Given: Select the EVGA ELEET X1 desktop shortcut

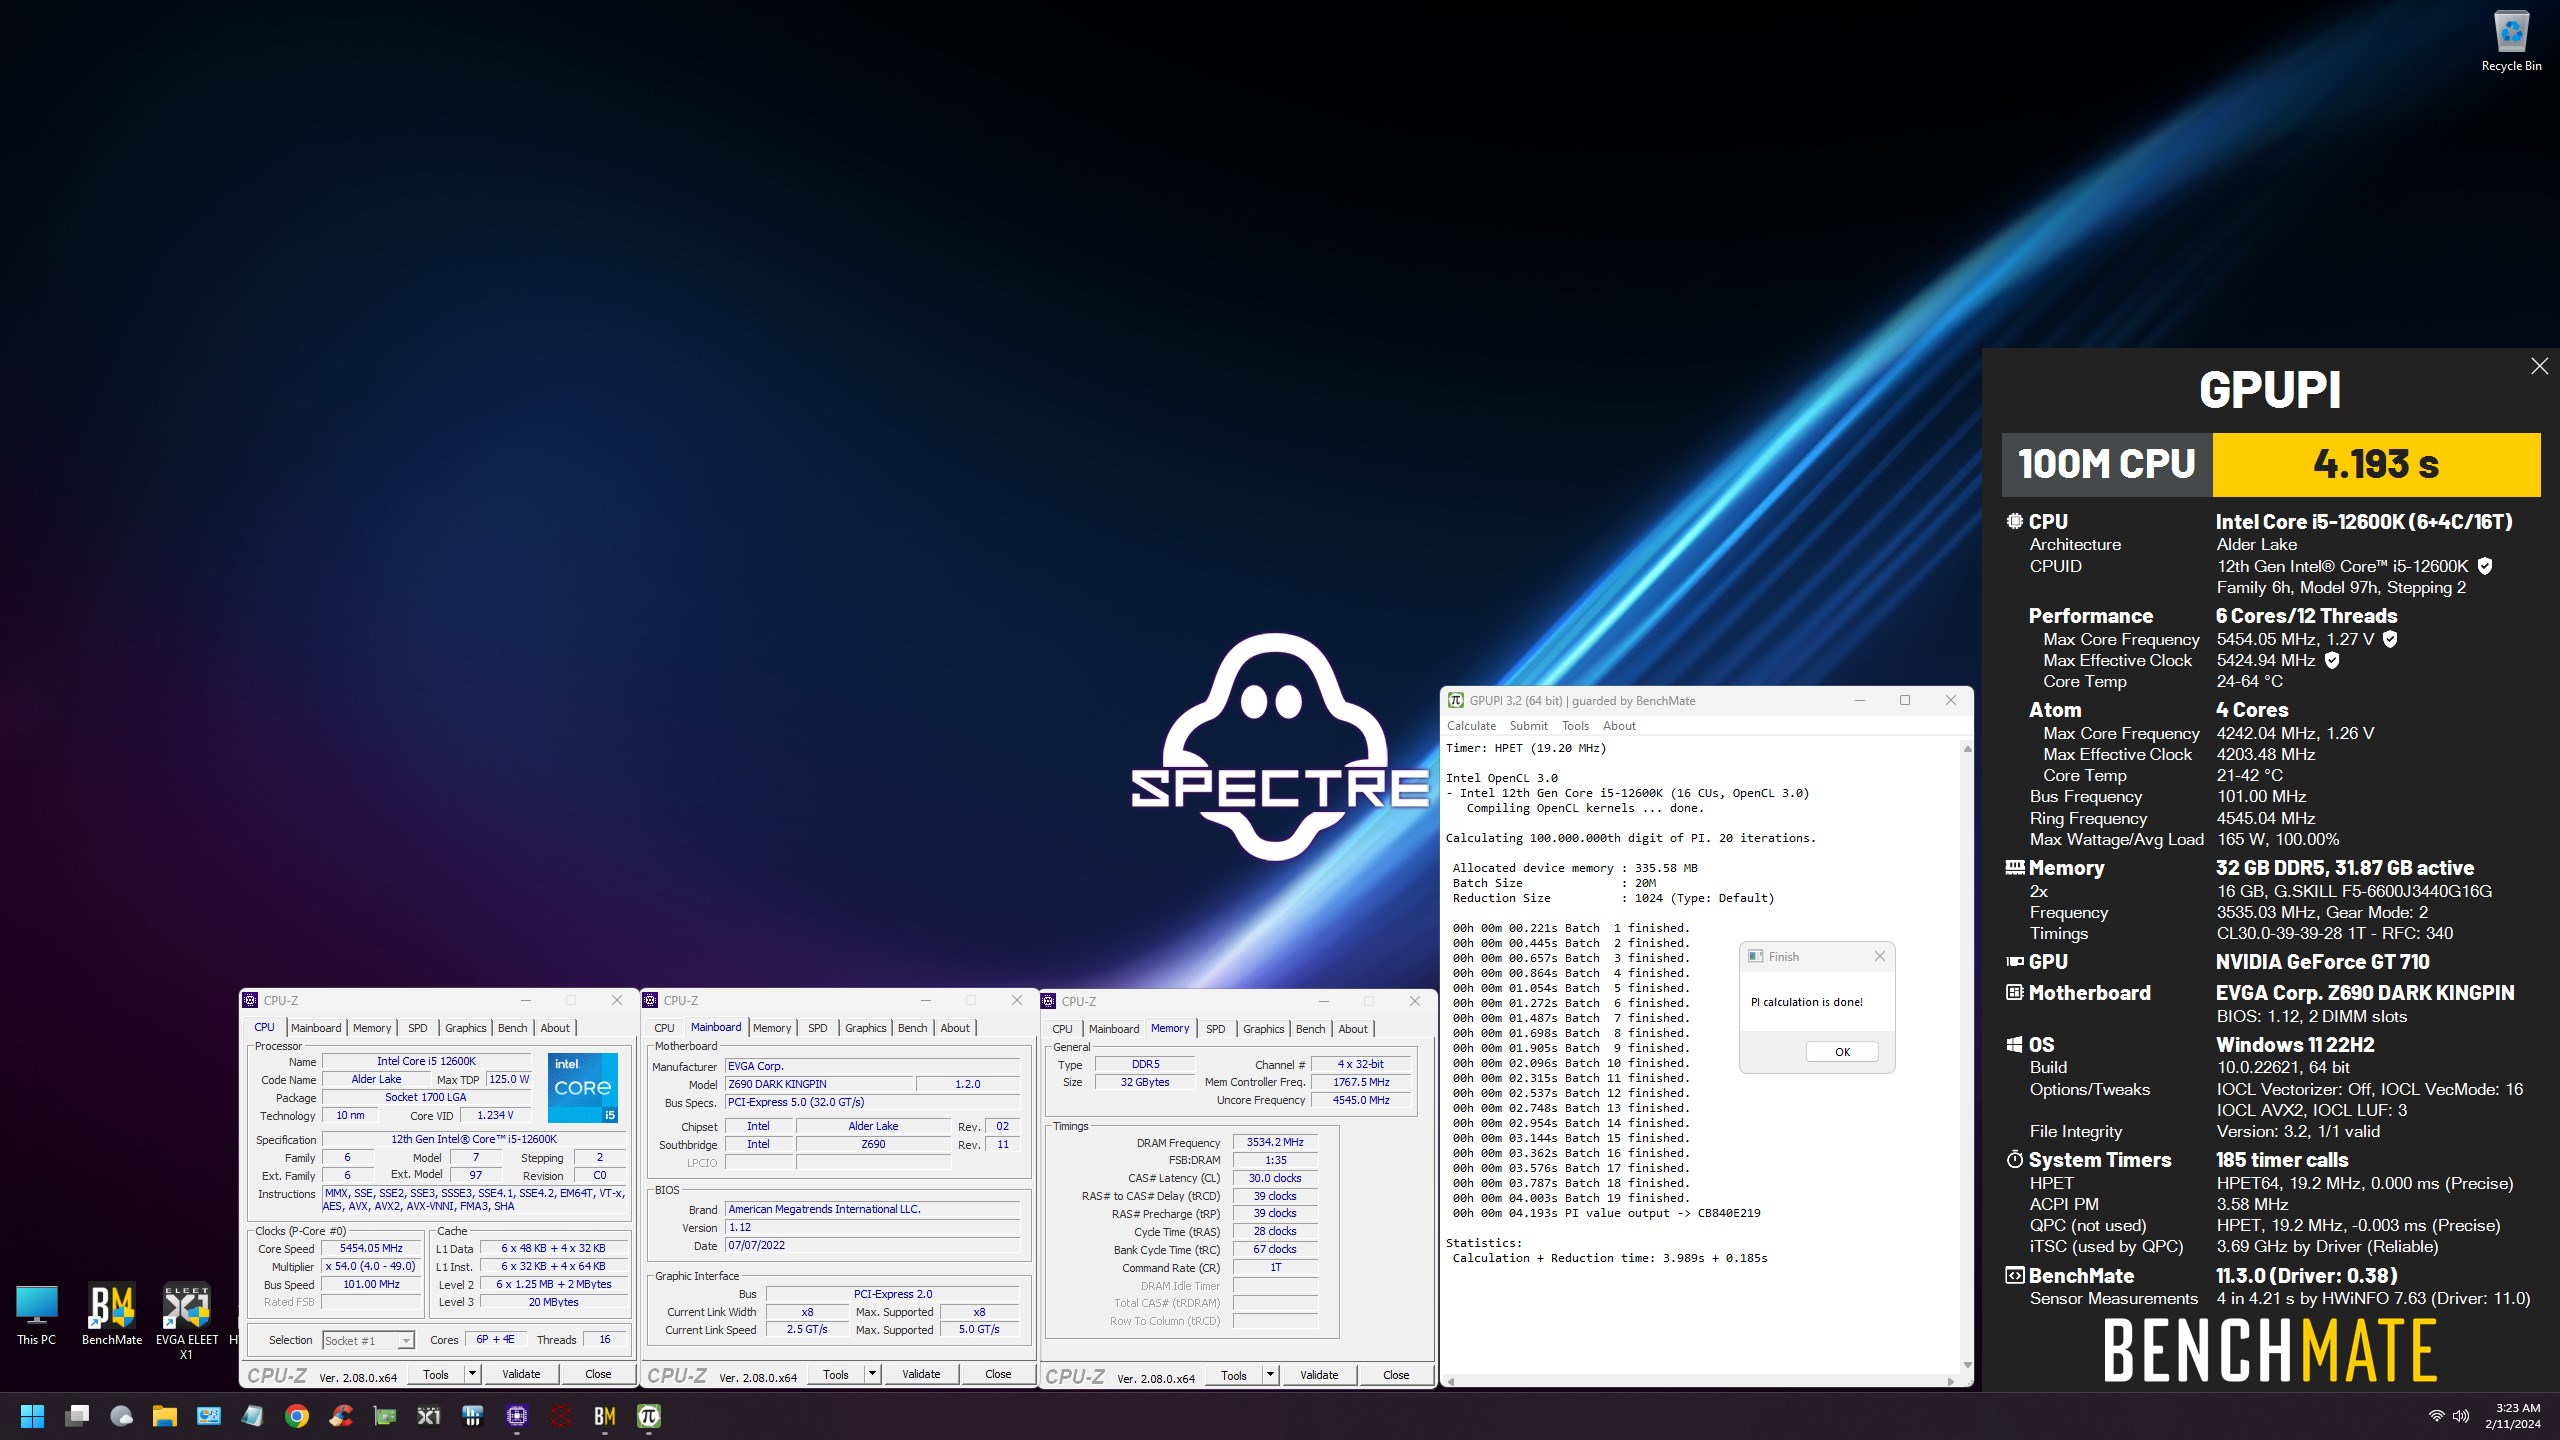Looking at the screenshot, I should [187, 1322].
